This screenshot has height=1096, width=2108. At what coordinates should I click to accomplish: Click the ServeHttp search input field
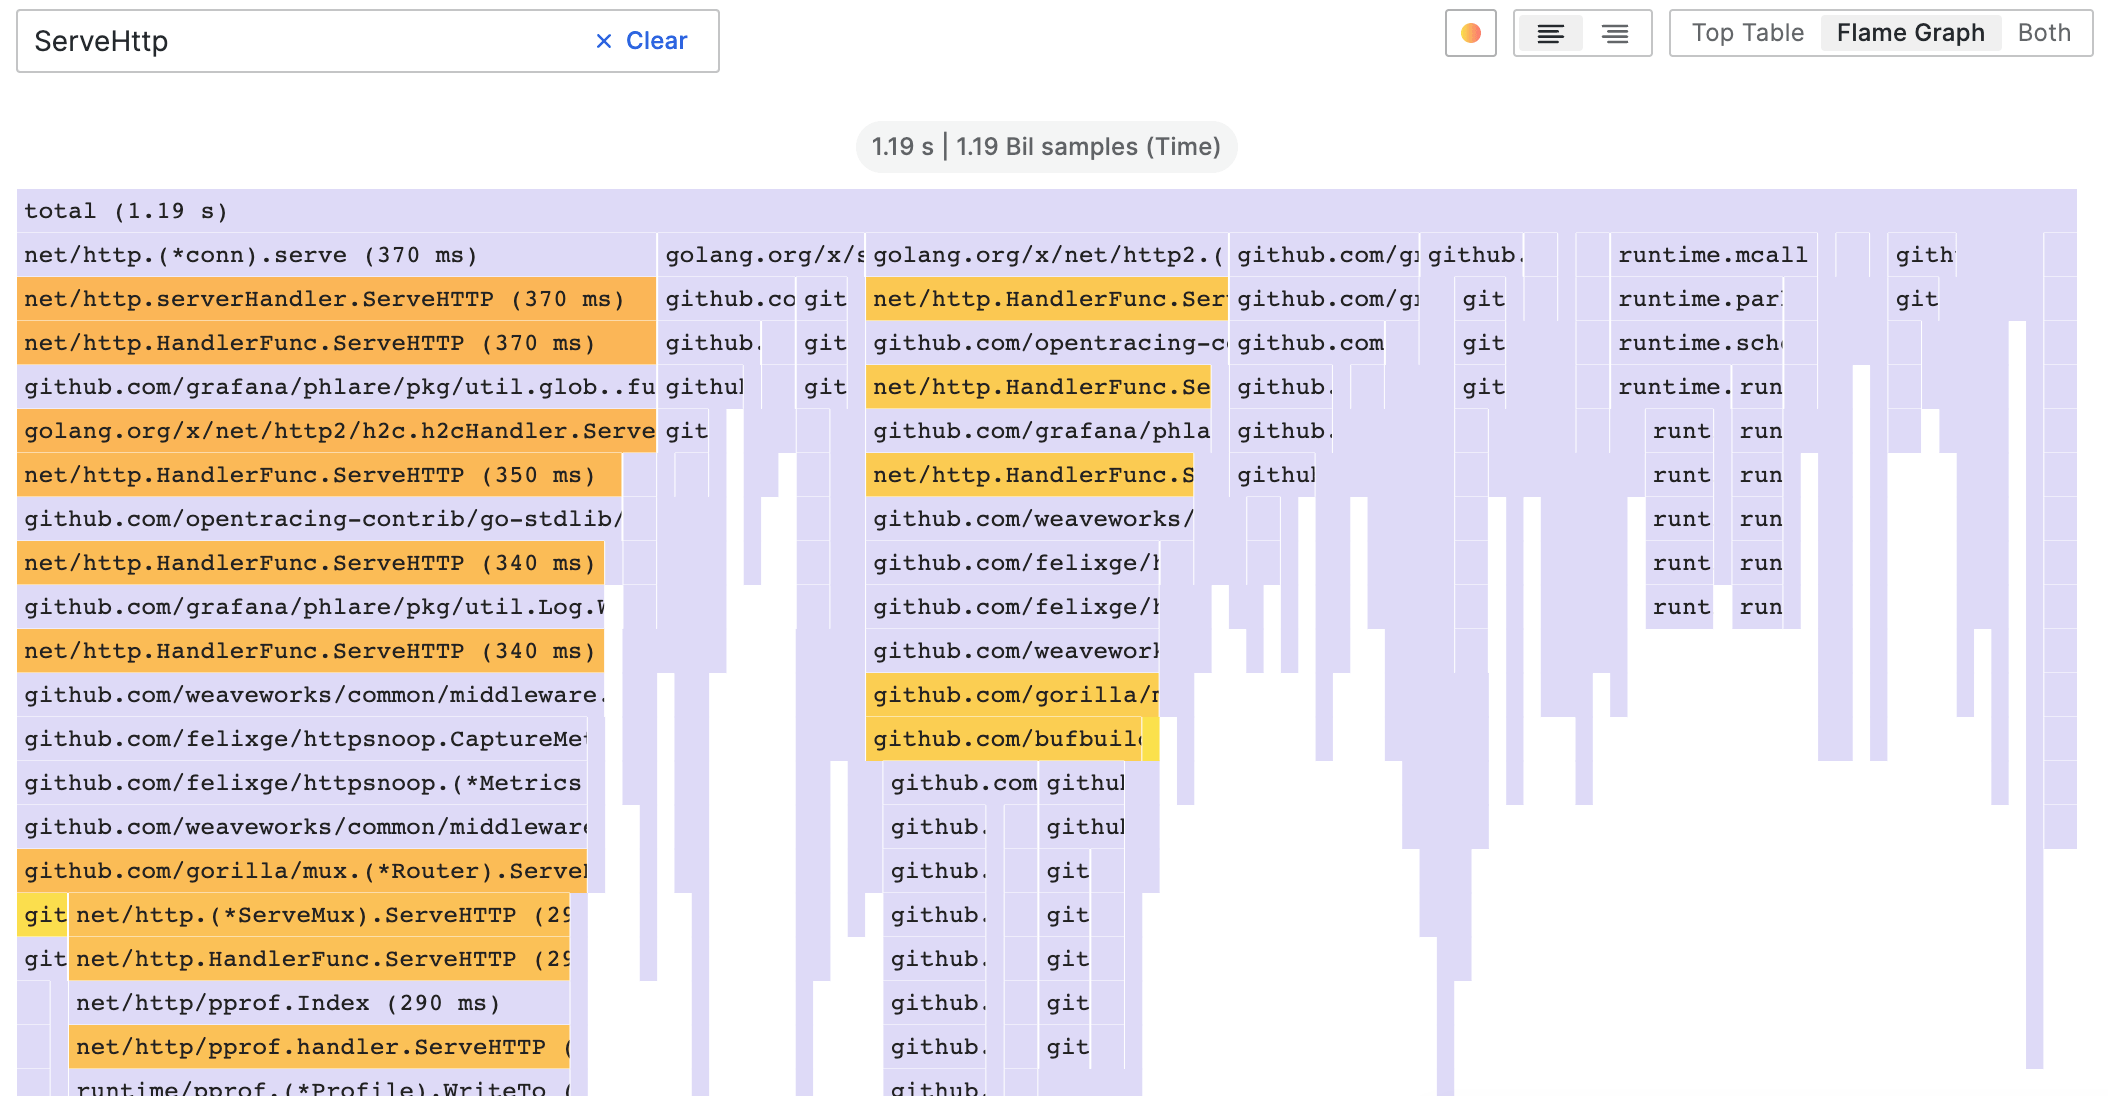click(x=300, y=41)
